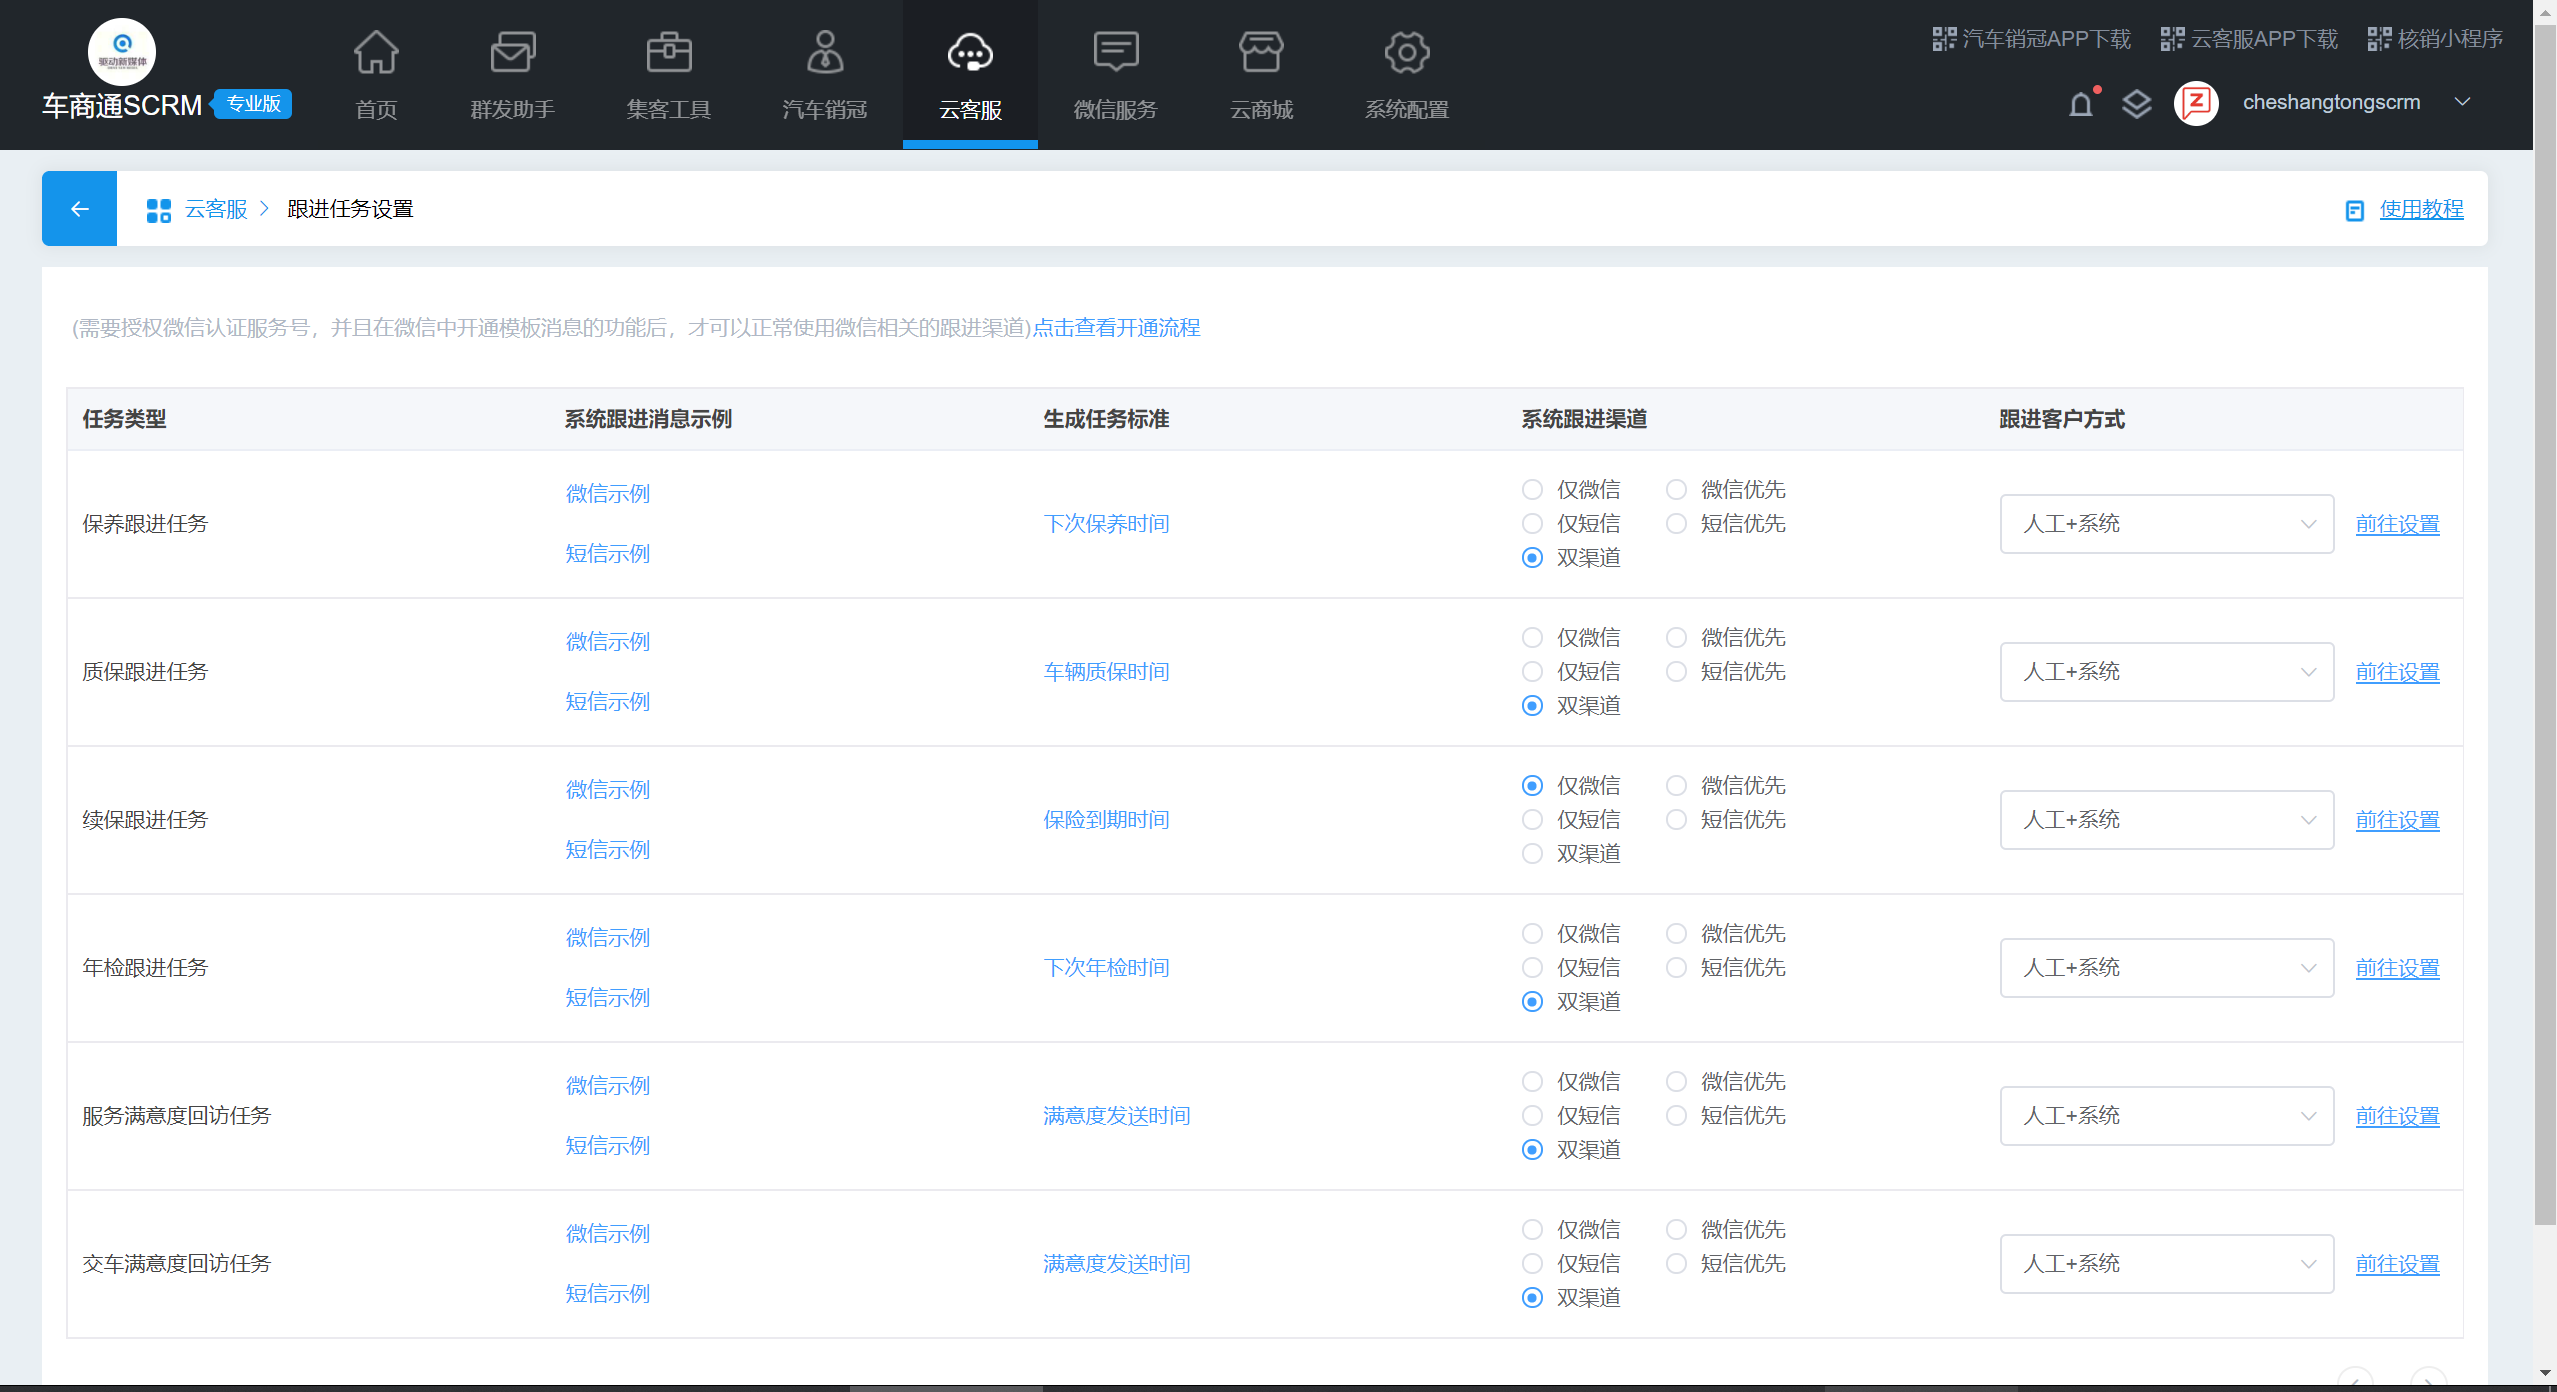Open the 使用教程 link

2420,209
